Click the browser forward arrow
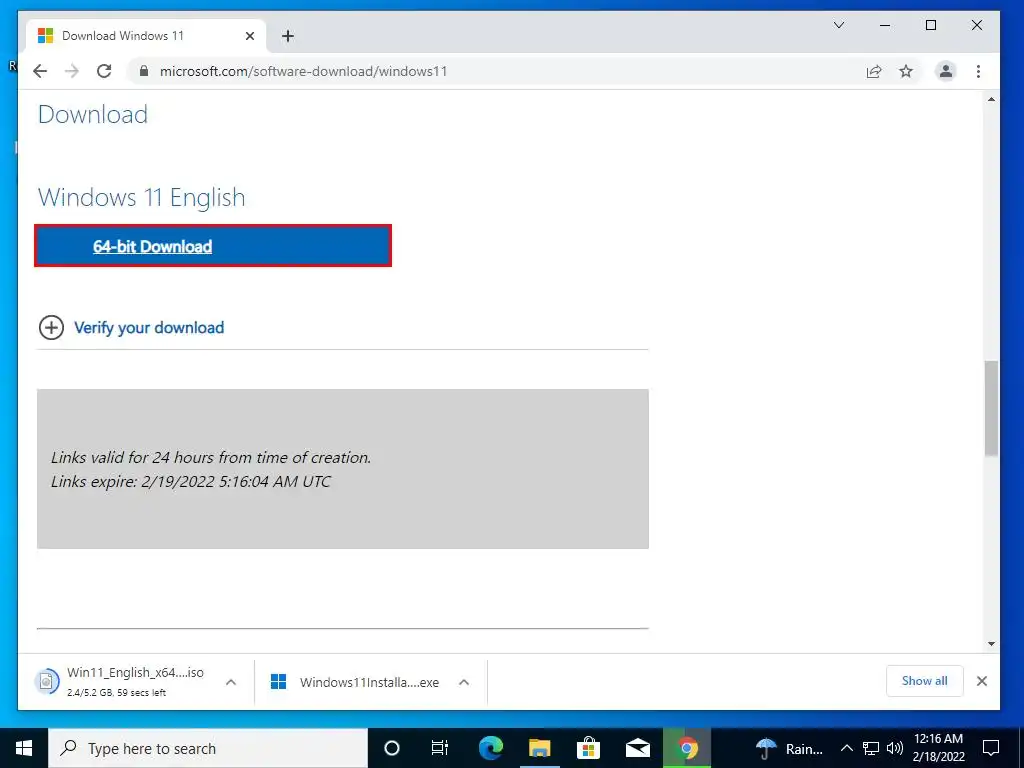The width and height of the screenshot is (1024, 768). 72,71
